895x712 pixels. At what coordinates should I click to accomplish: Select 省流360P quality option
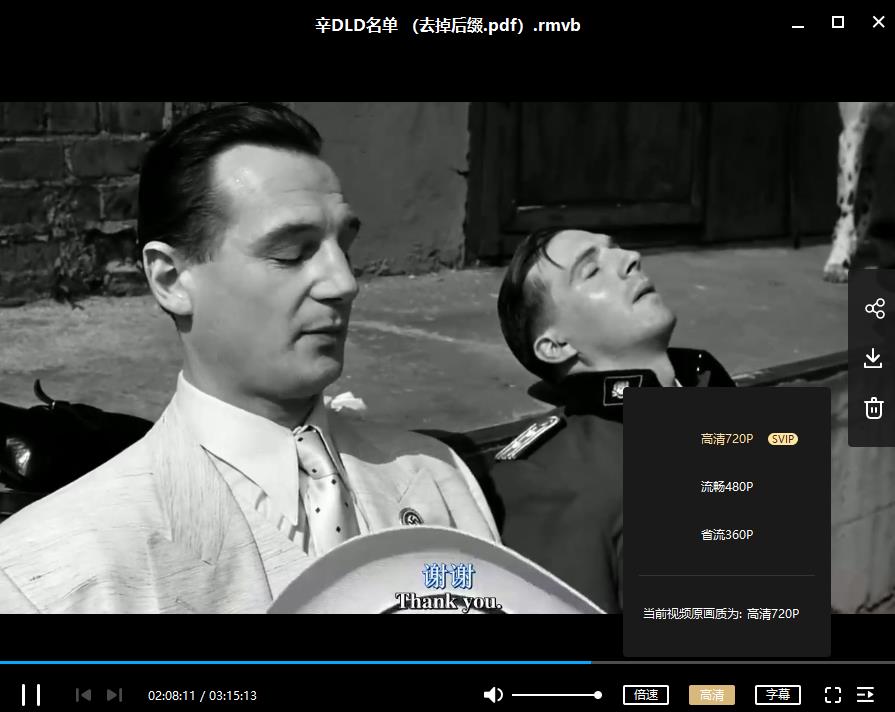tap(727, 534)
